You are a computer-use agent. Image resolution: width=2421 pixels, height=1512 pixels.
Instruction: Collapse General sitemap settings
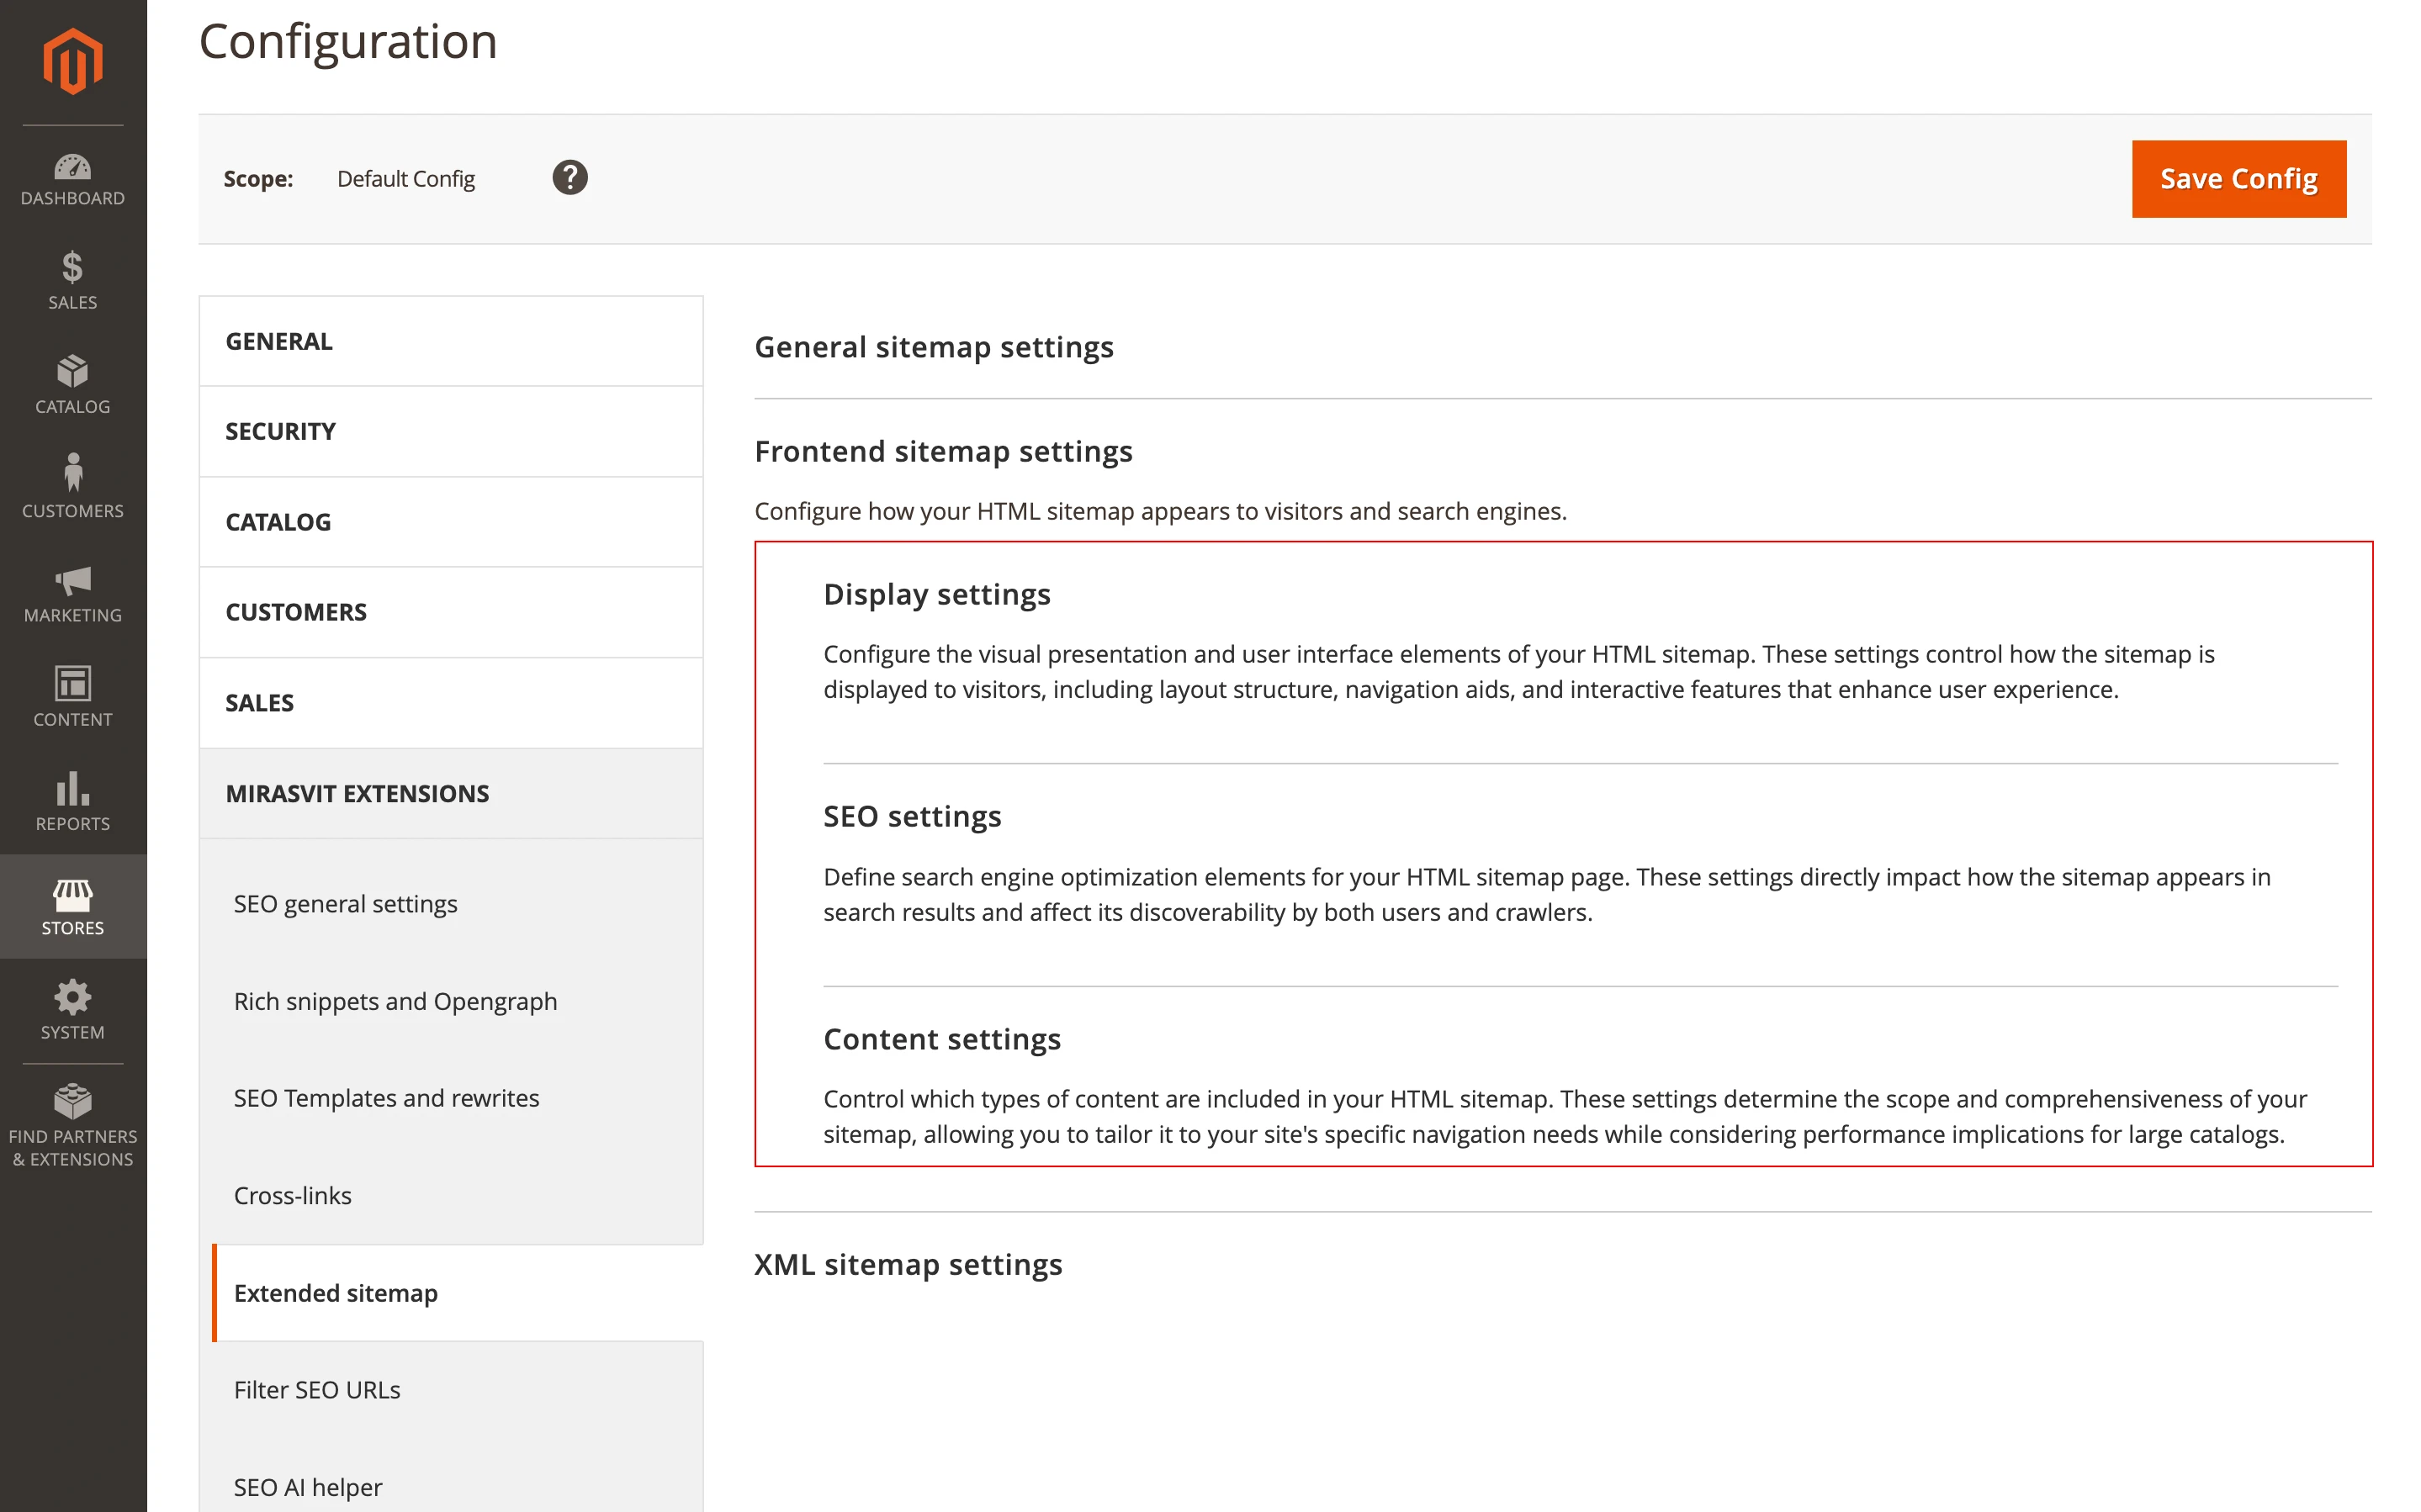(934, 347)
